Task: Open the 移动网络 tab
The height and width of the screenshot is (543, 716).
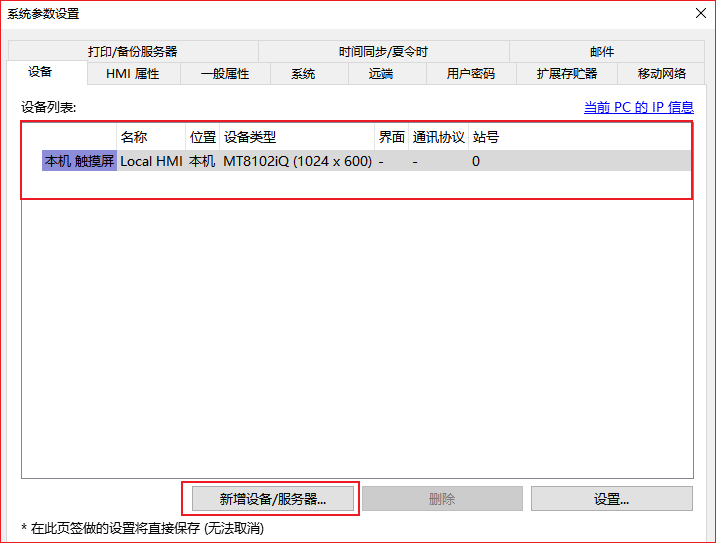Action: pos(662,74)
